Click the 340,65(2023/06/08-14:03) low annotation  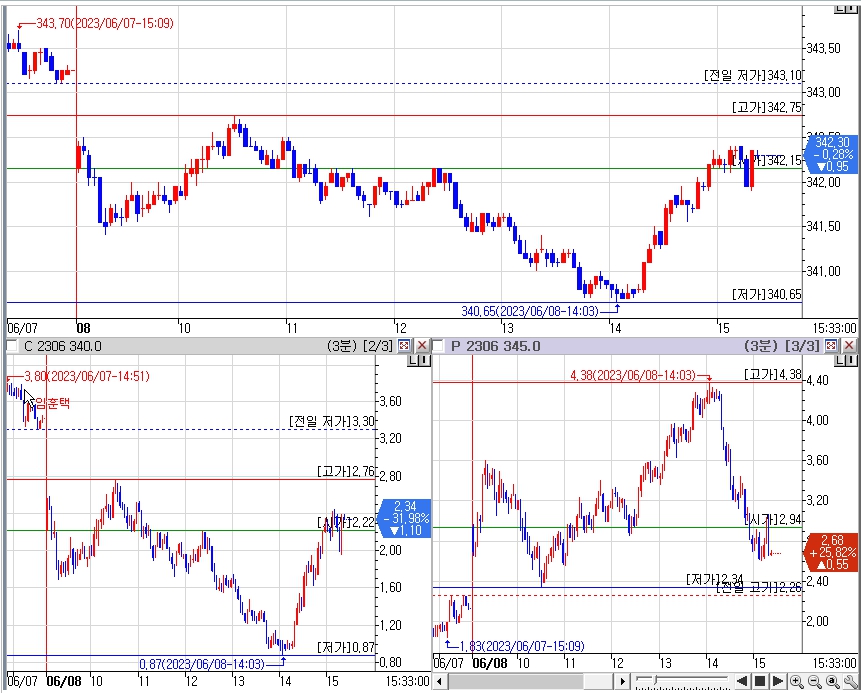tap(530, 311)
